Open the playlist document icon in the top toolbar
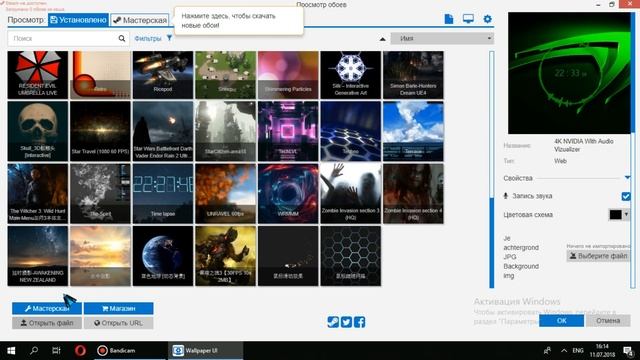640x360 pixels. (x=449, y=19)
